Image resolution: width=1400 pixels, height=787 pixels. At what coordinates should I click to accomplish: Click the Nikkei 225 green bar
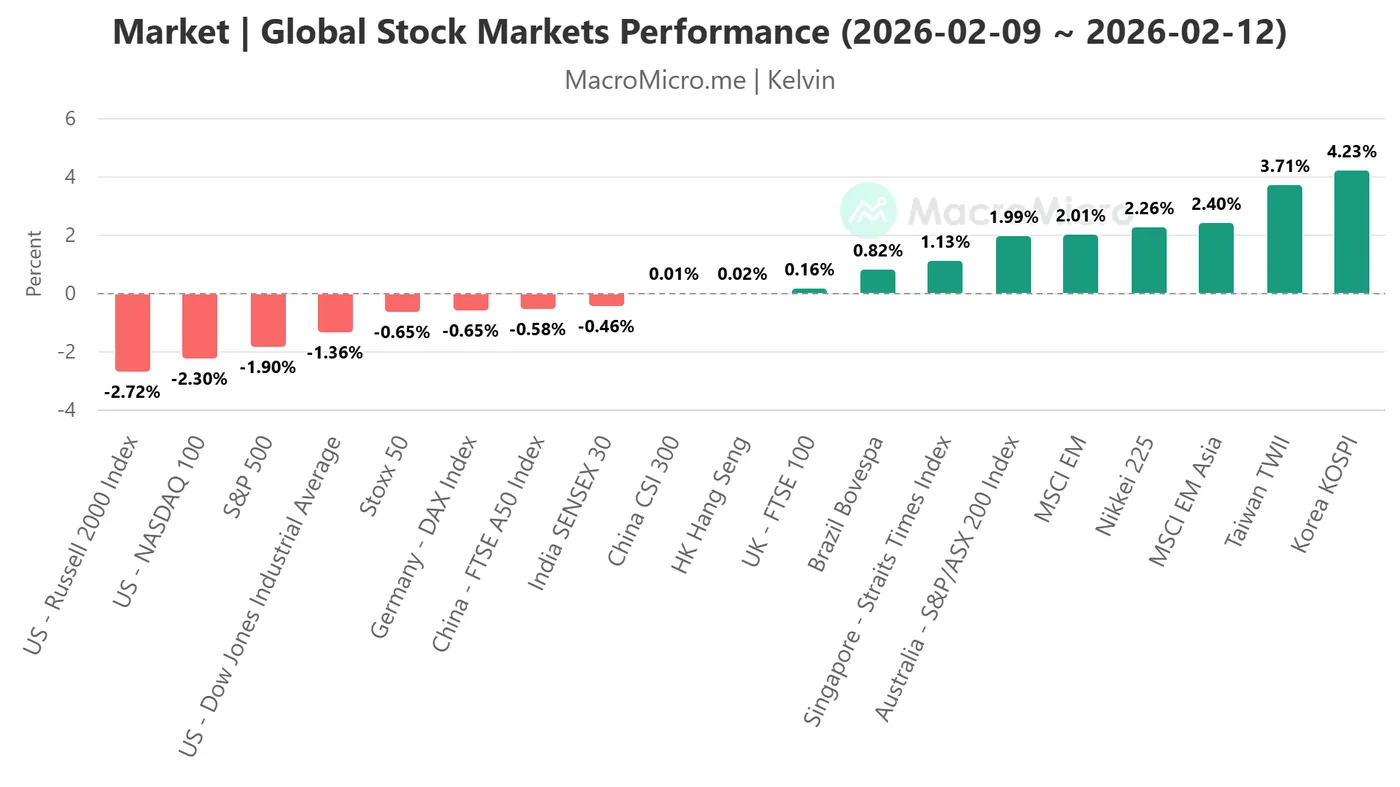point(1149,261)
